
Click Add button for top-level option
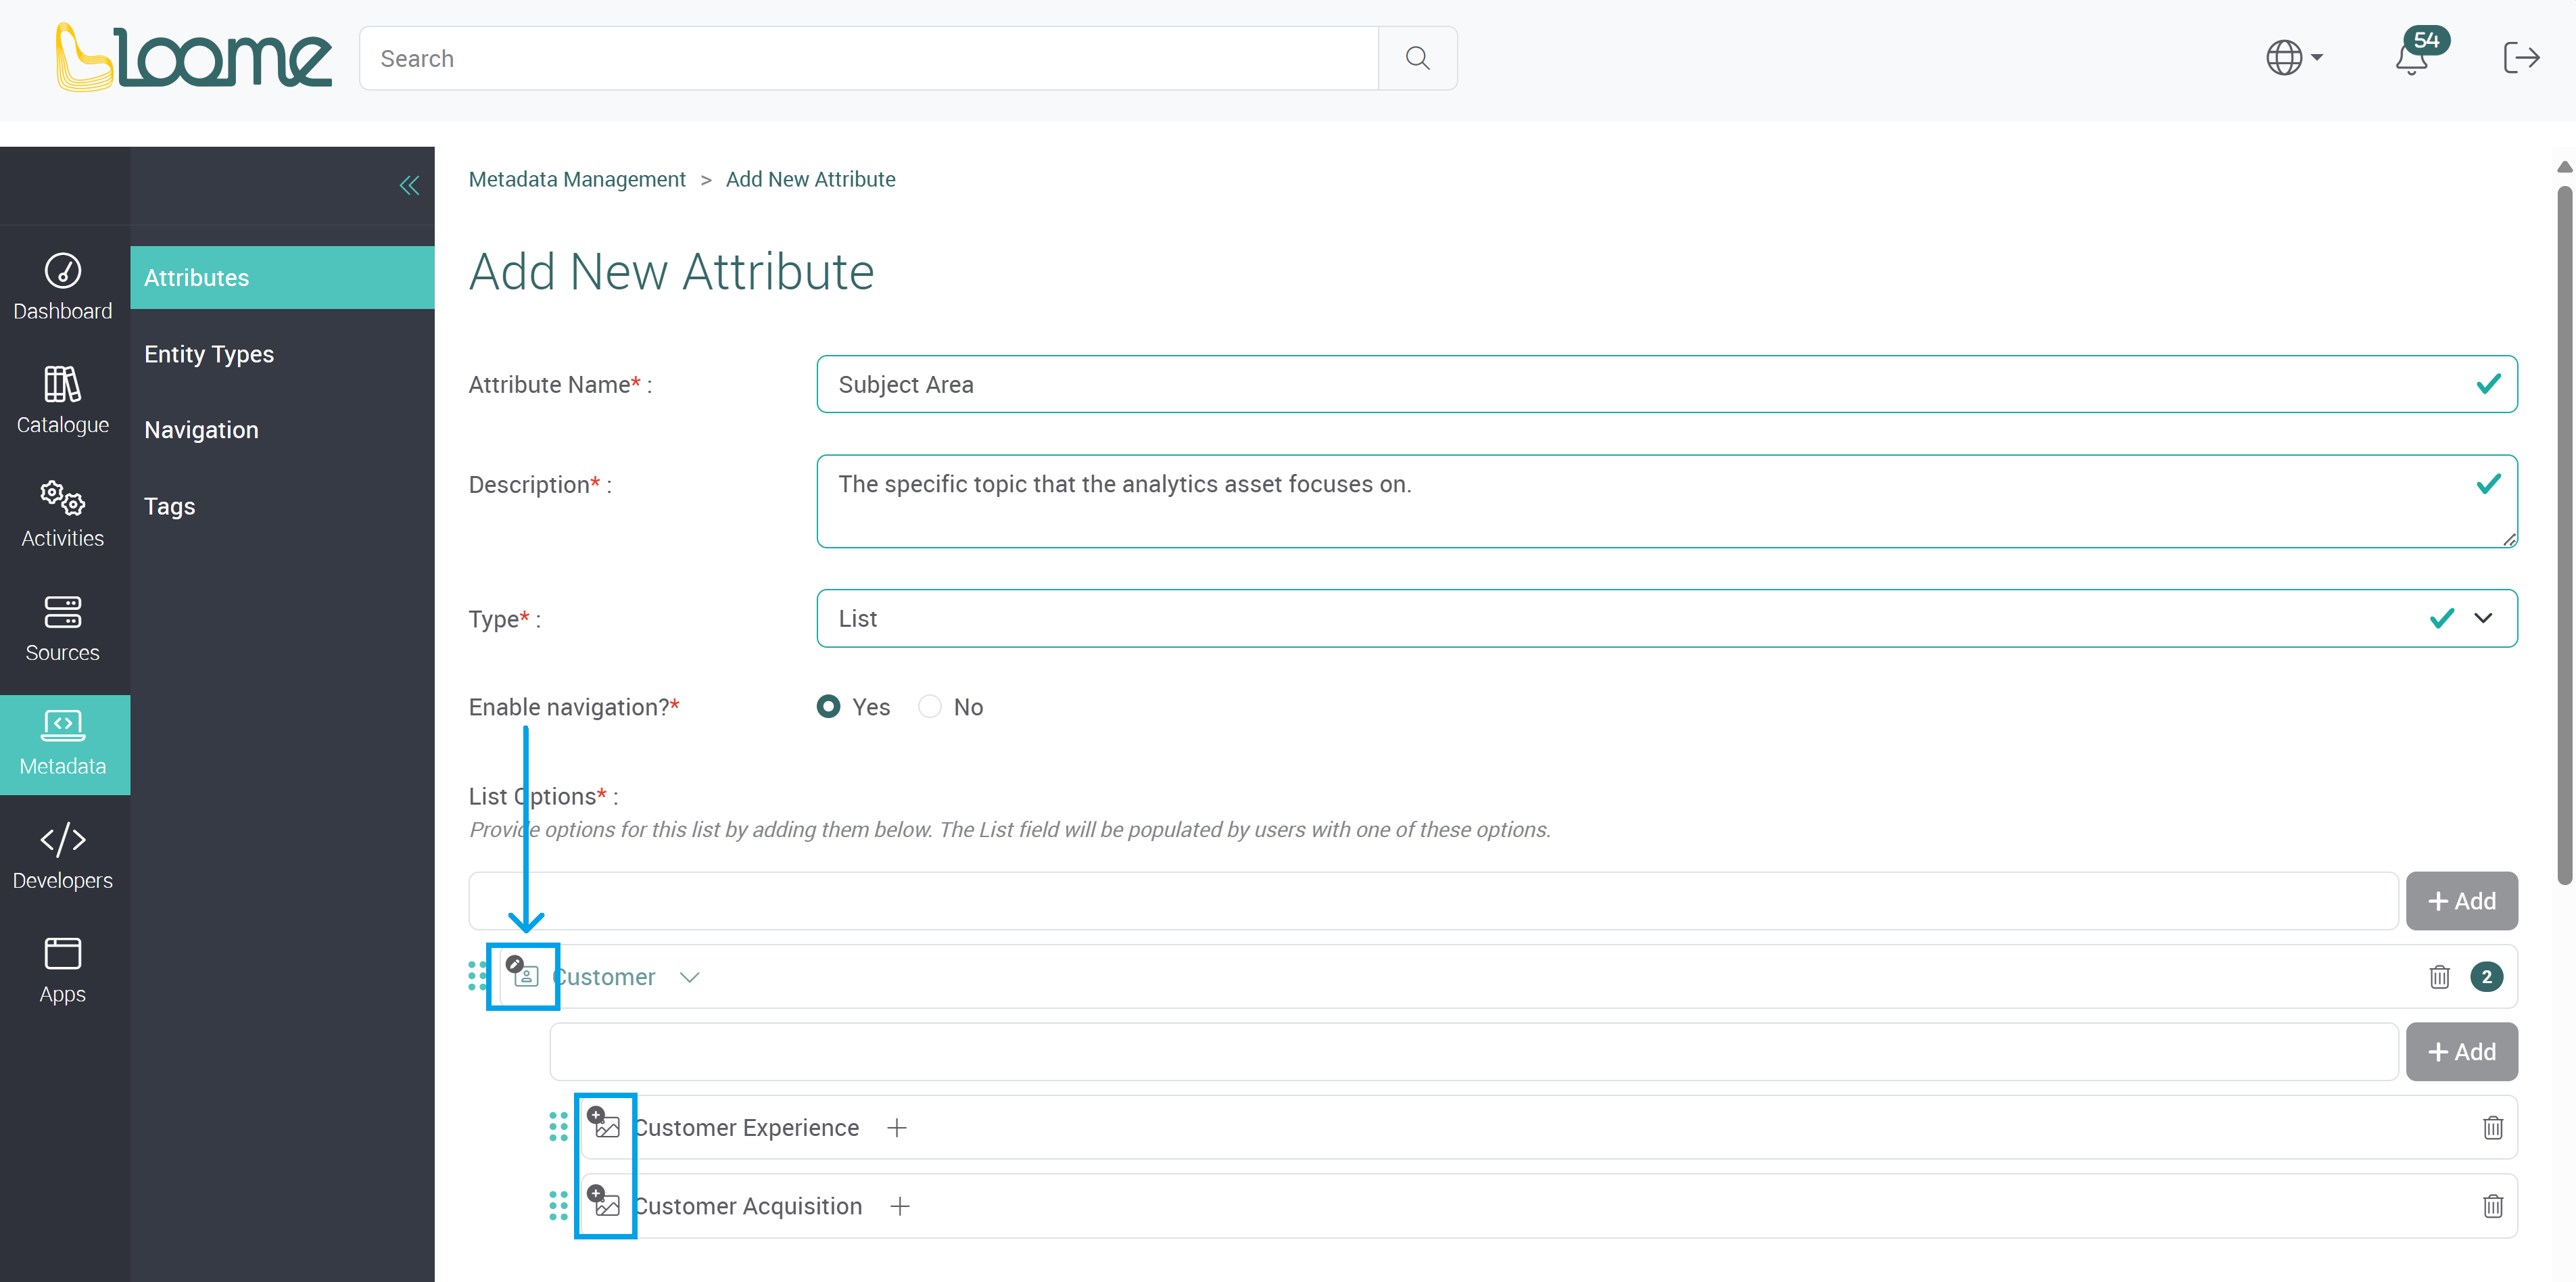(x=2461, y=901)
